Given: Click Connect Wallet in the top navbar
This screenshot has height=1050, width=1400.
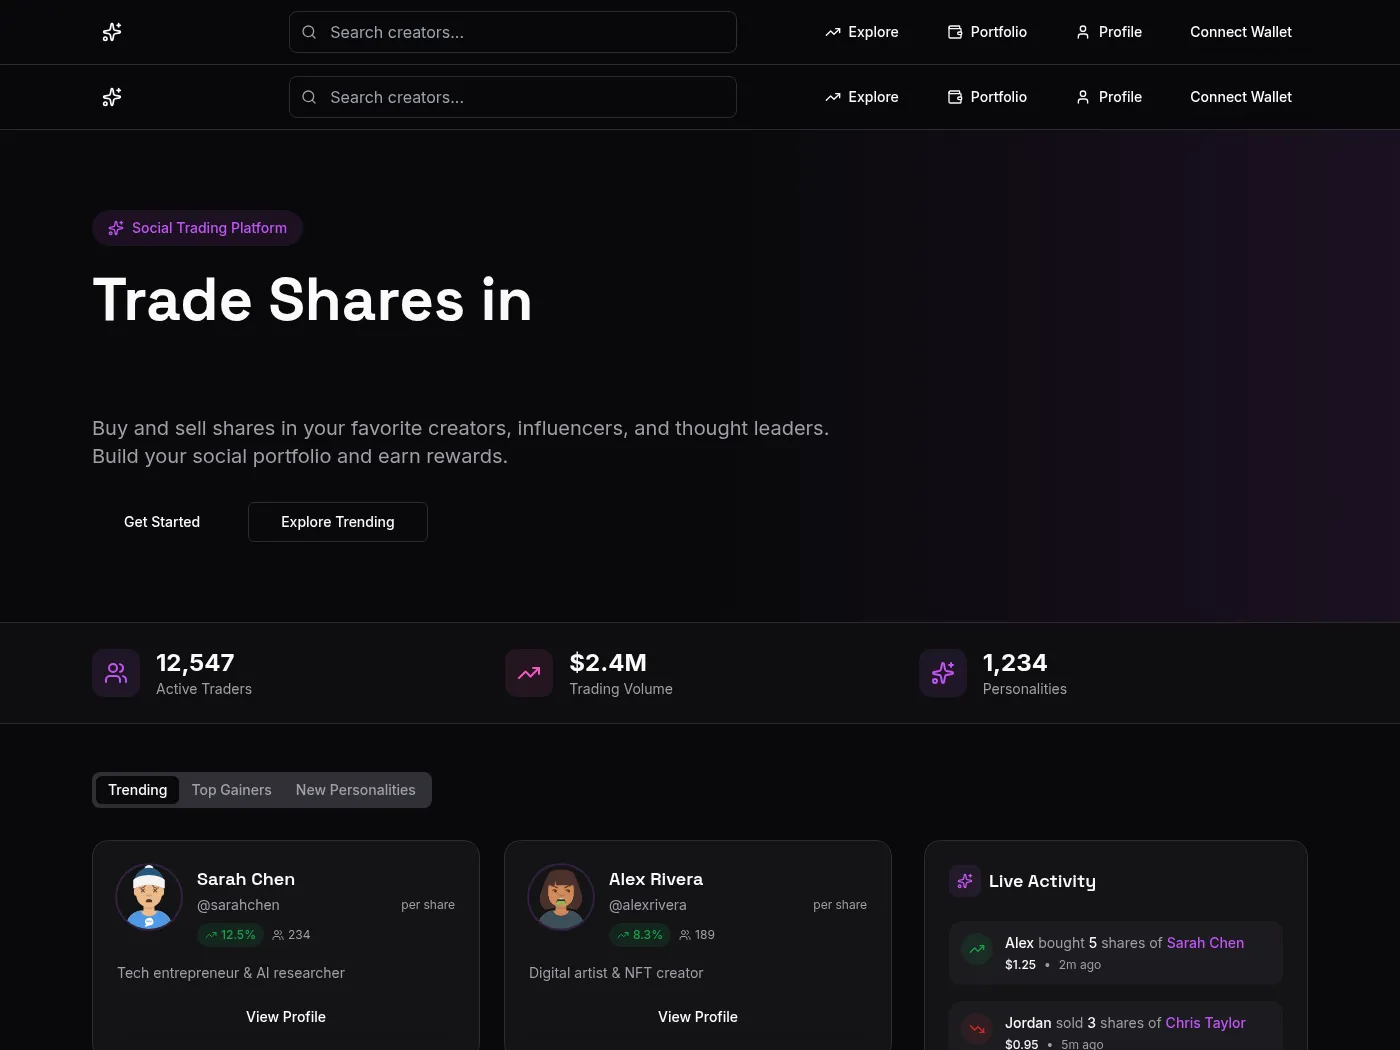Looking at the screenshot, I should click(1241, 32).
